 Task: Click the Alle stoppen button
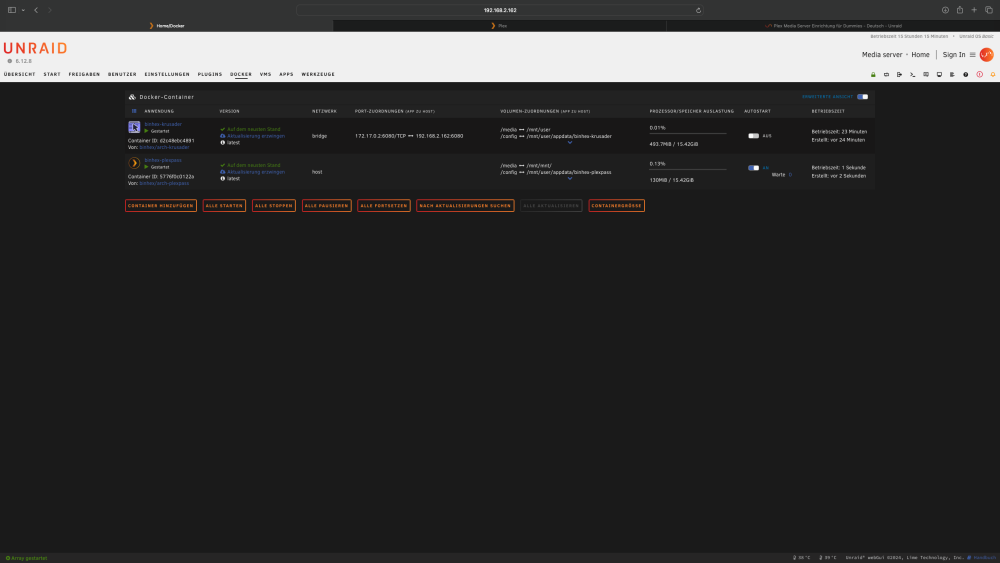274,206
